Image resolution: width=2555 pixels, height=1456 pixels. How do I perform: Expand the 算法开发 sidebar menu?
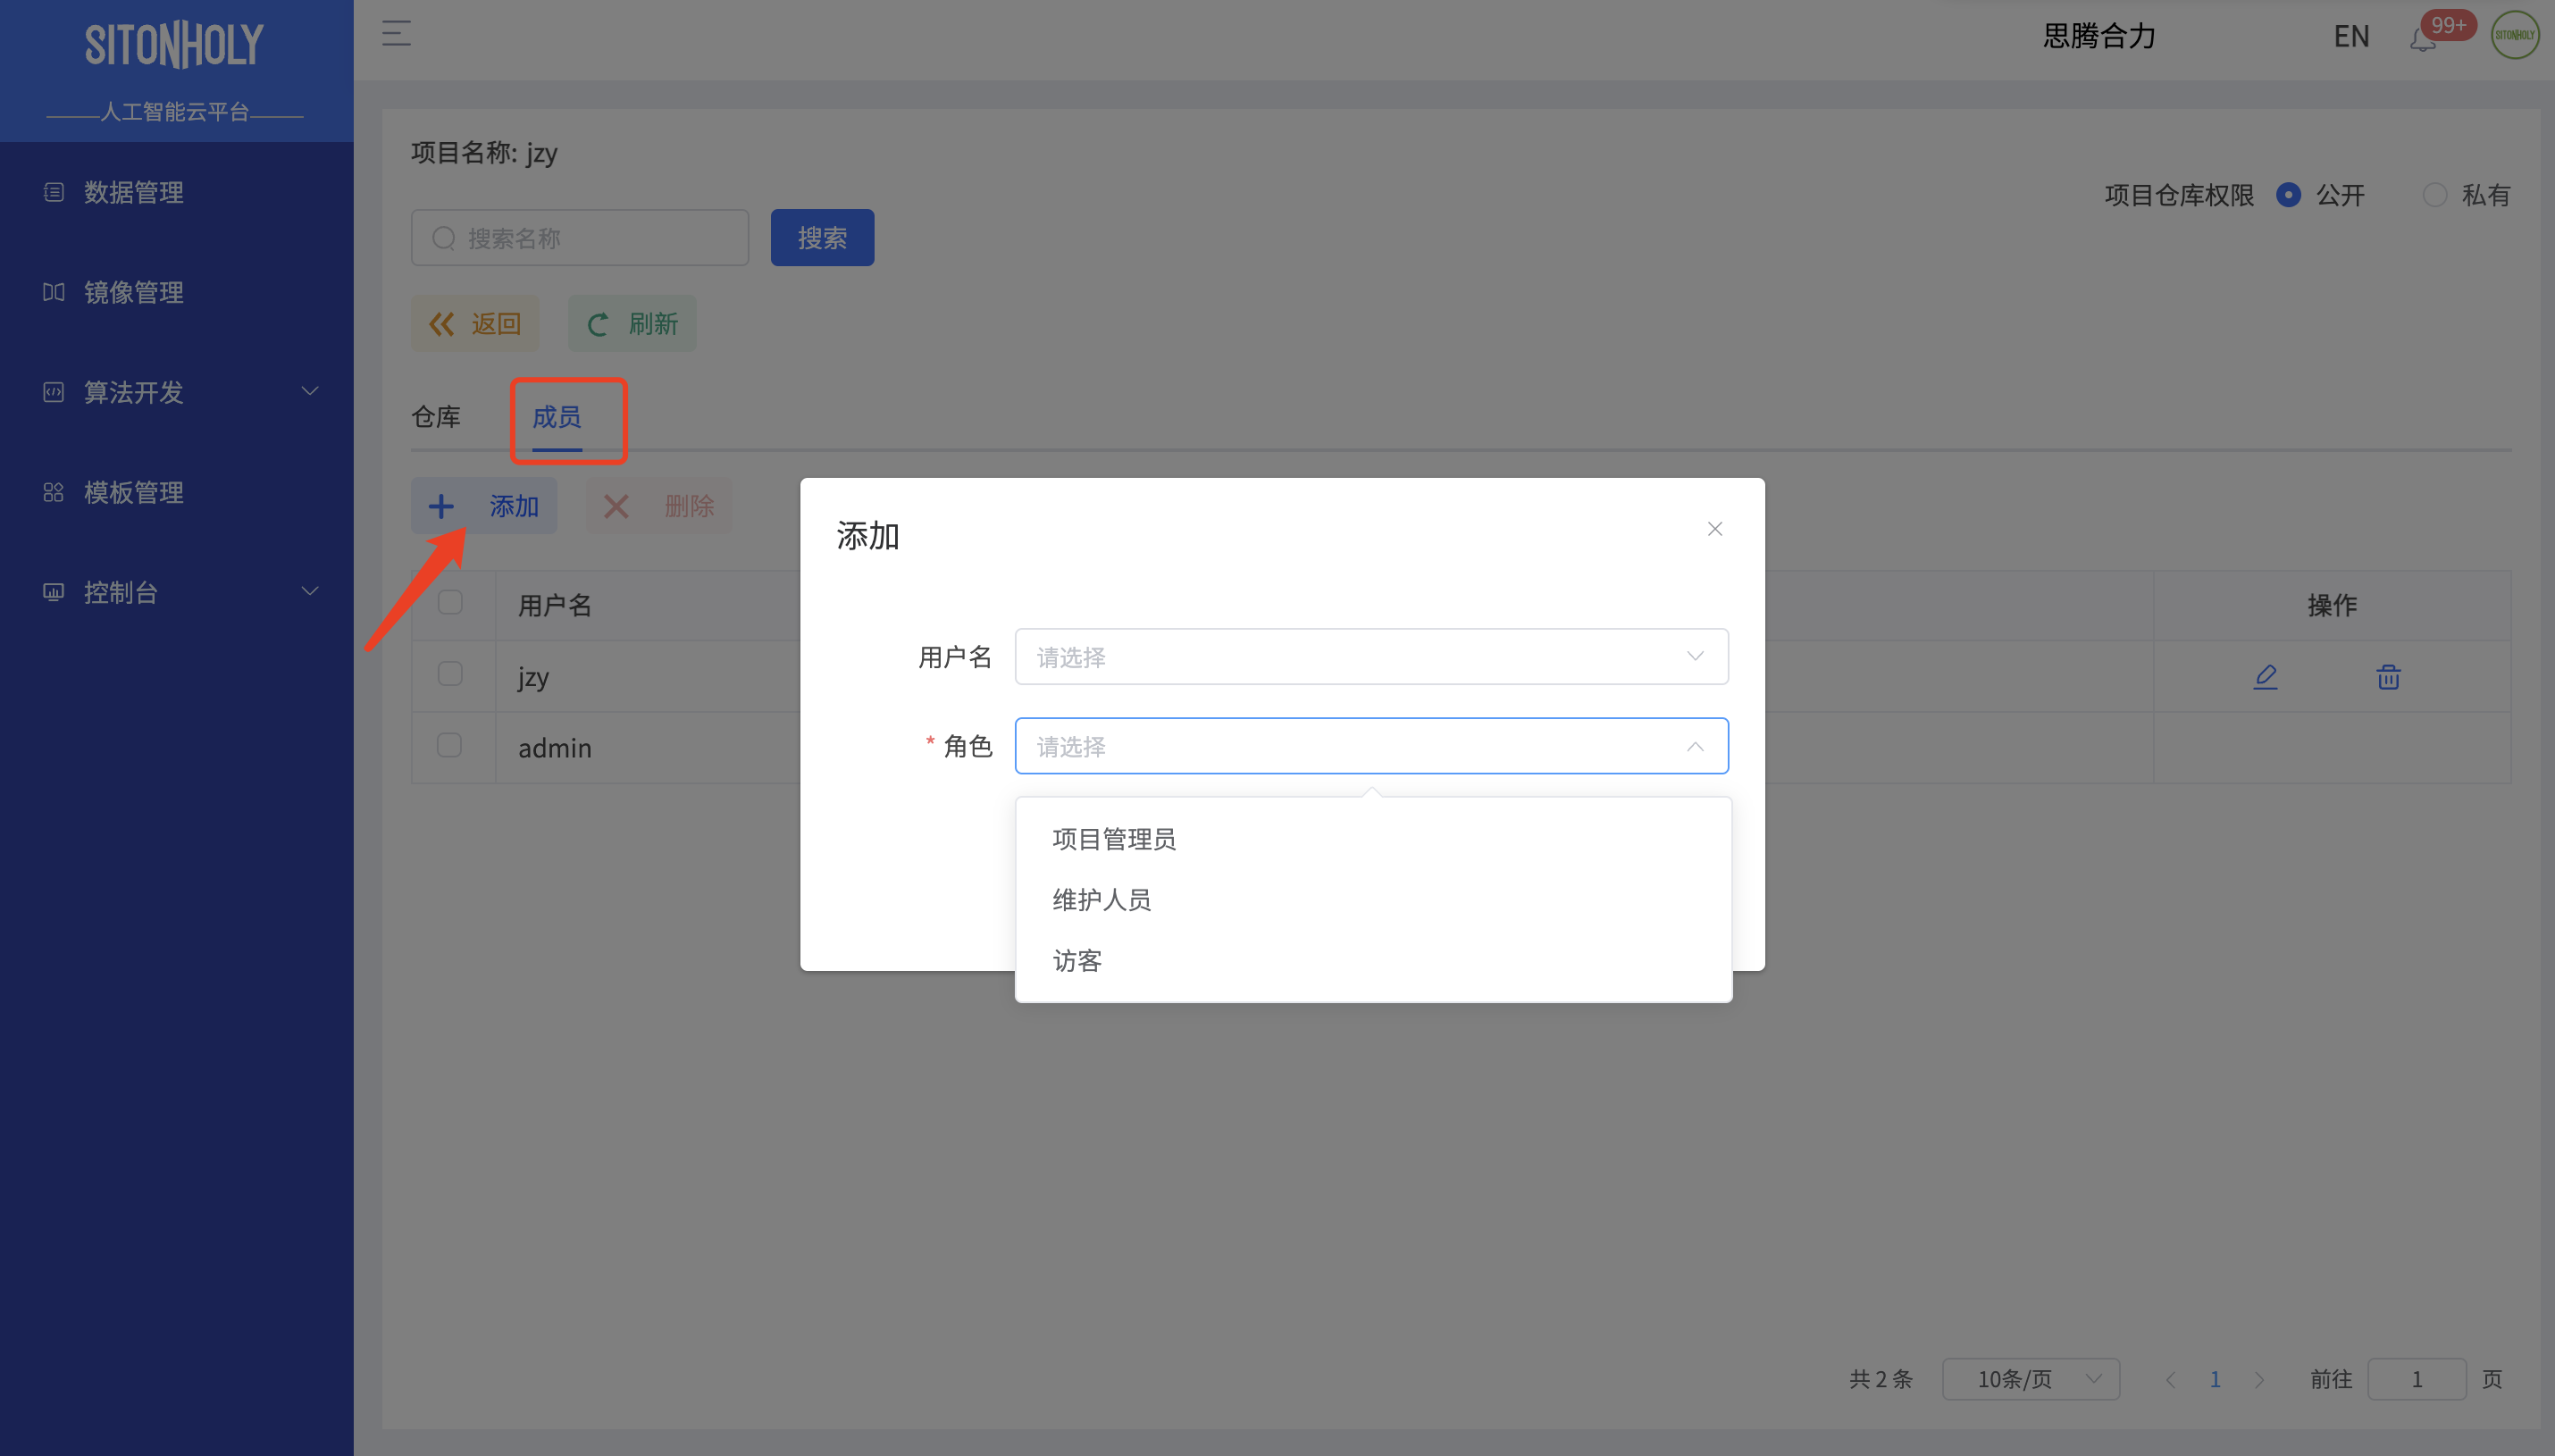(x=177, y=392)
